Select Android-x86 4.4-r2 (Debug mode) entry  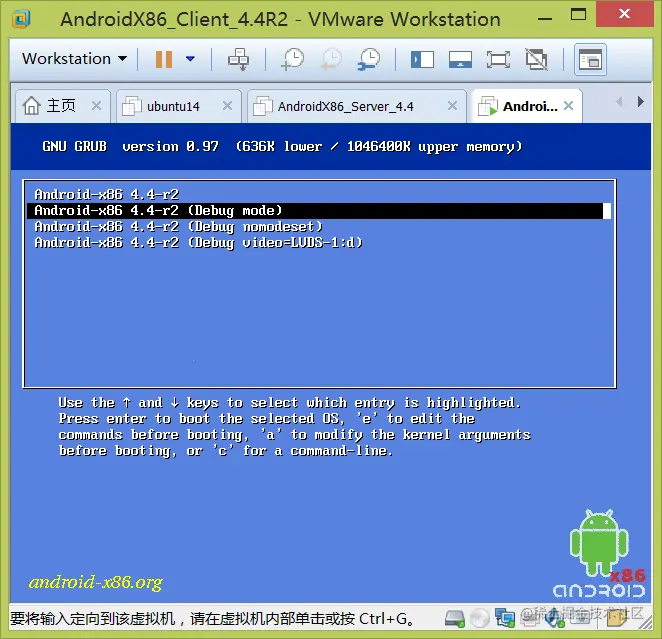[x=318, y=211]
